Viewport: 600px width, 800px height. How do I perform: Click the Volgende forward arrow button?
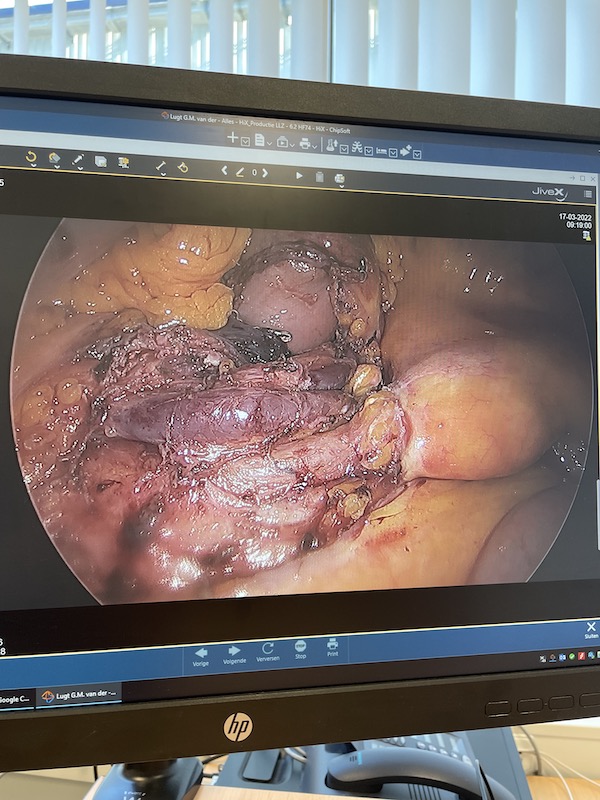[x=234, y=655]
